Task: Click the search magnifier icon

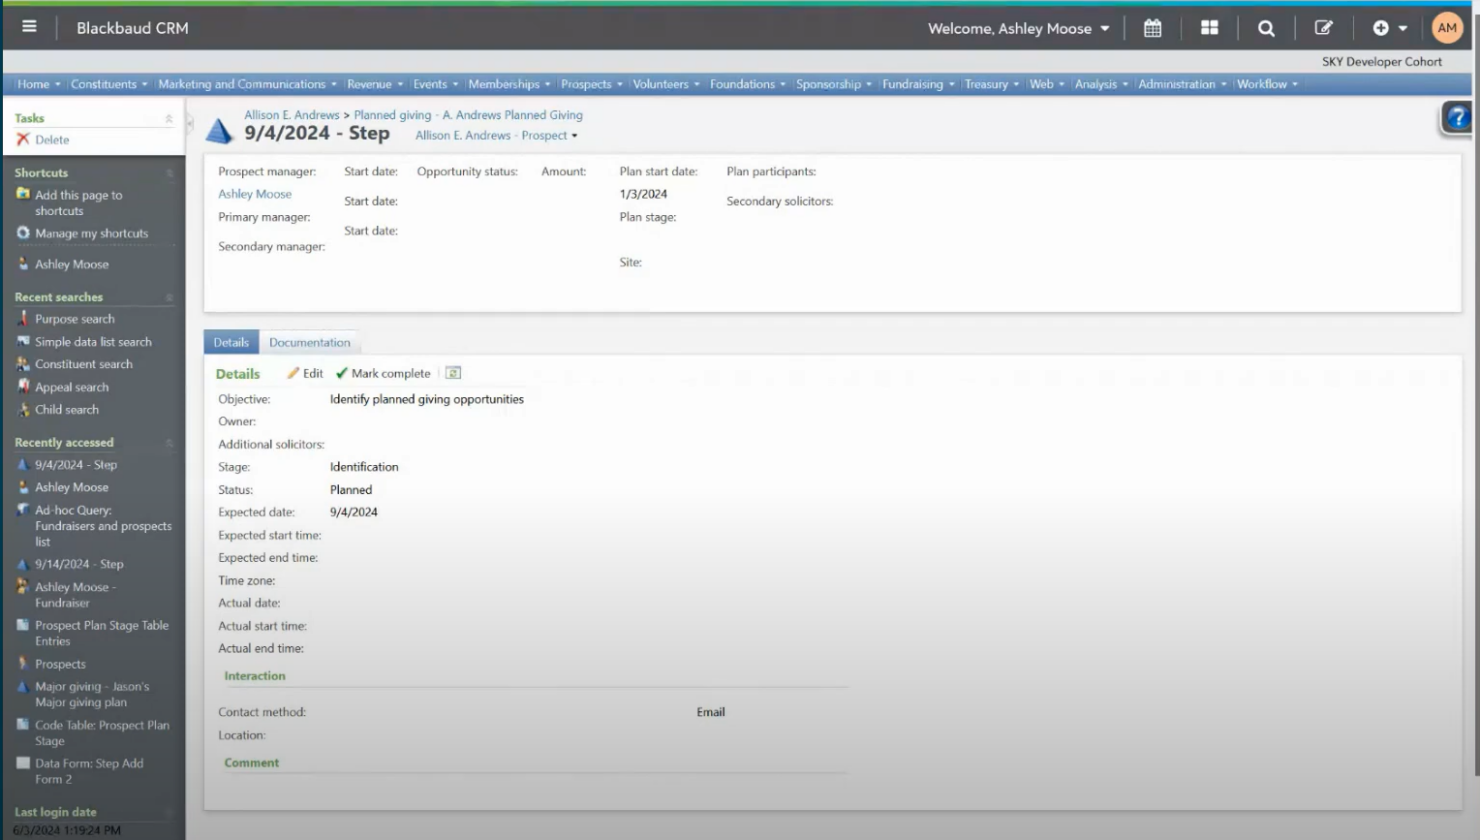Action: click(x=1266, y=28)
